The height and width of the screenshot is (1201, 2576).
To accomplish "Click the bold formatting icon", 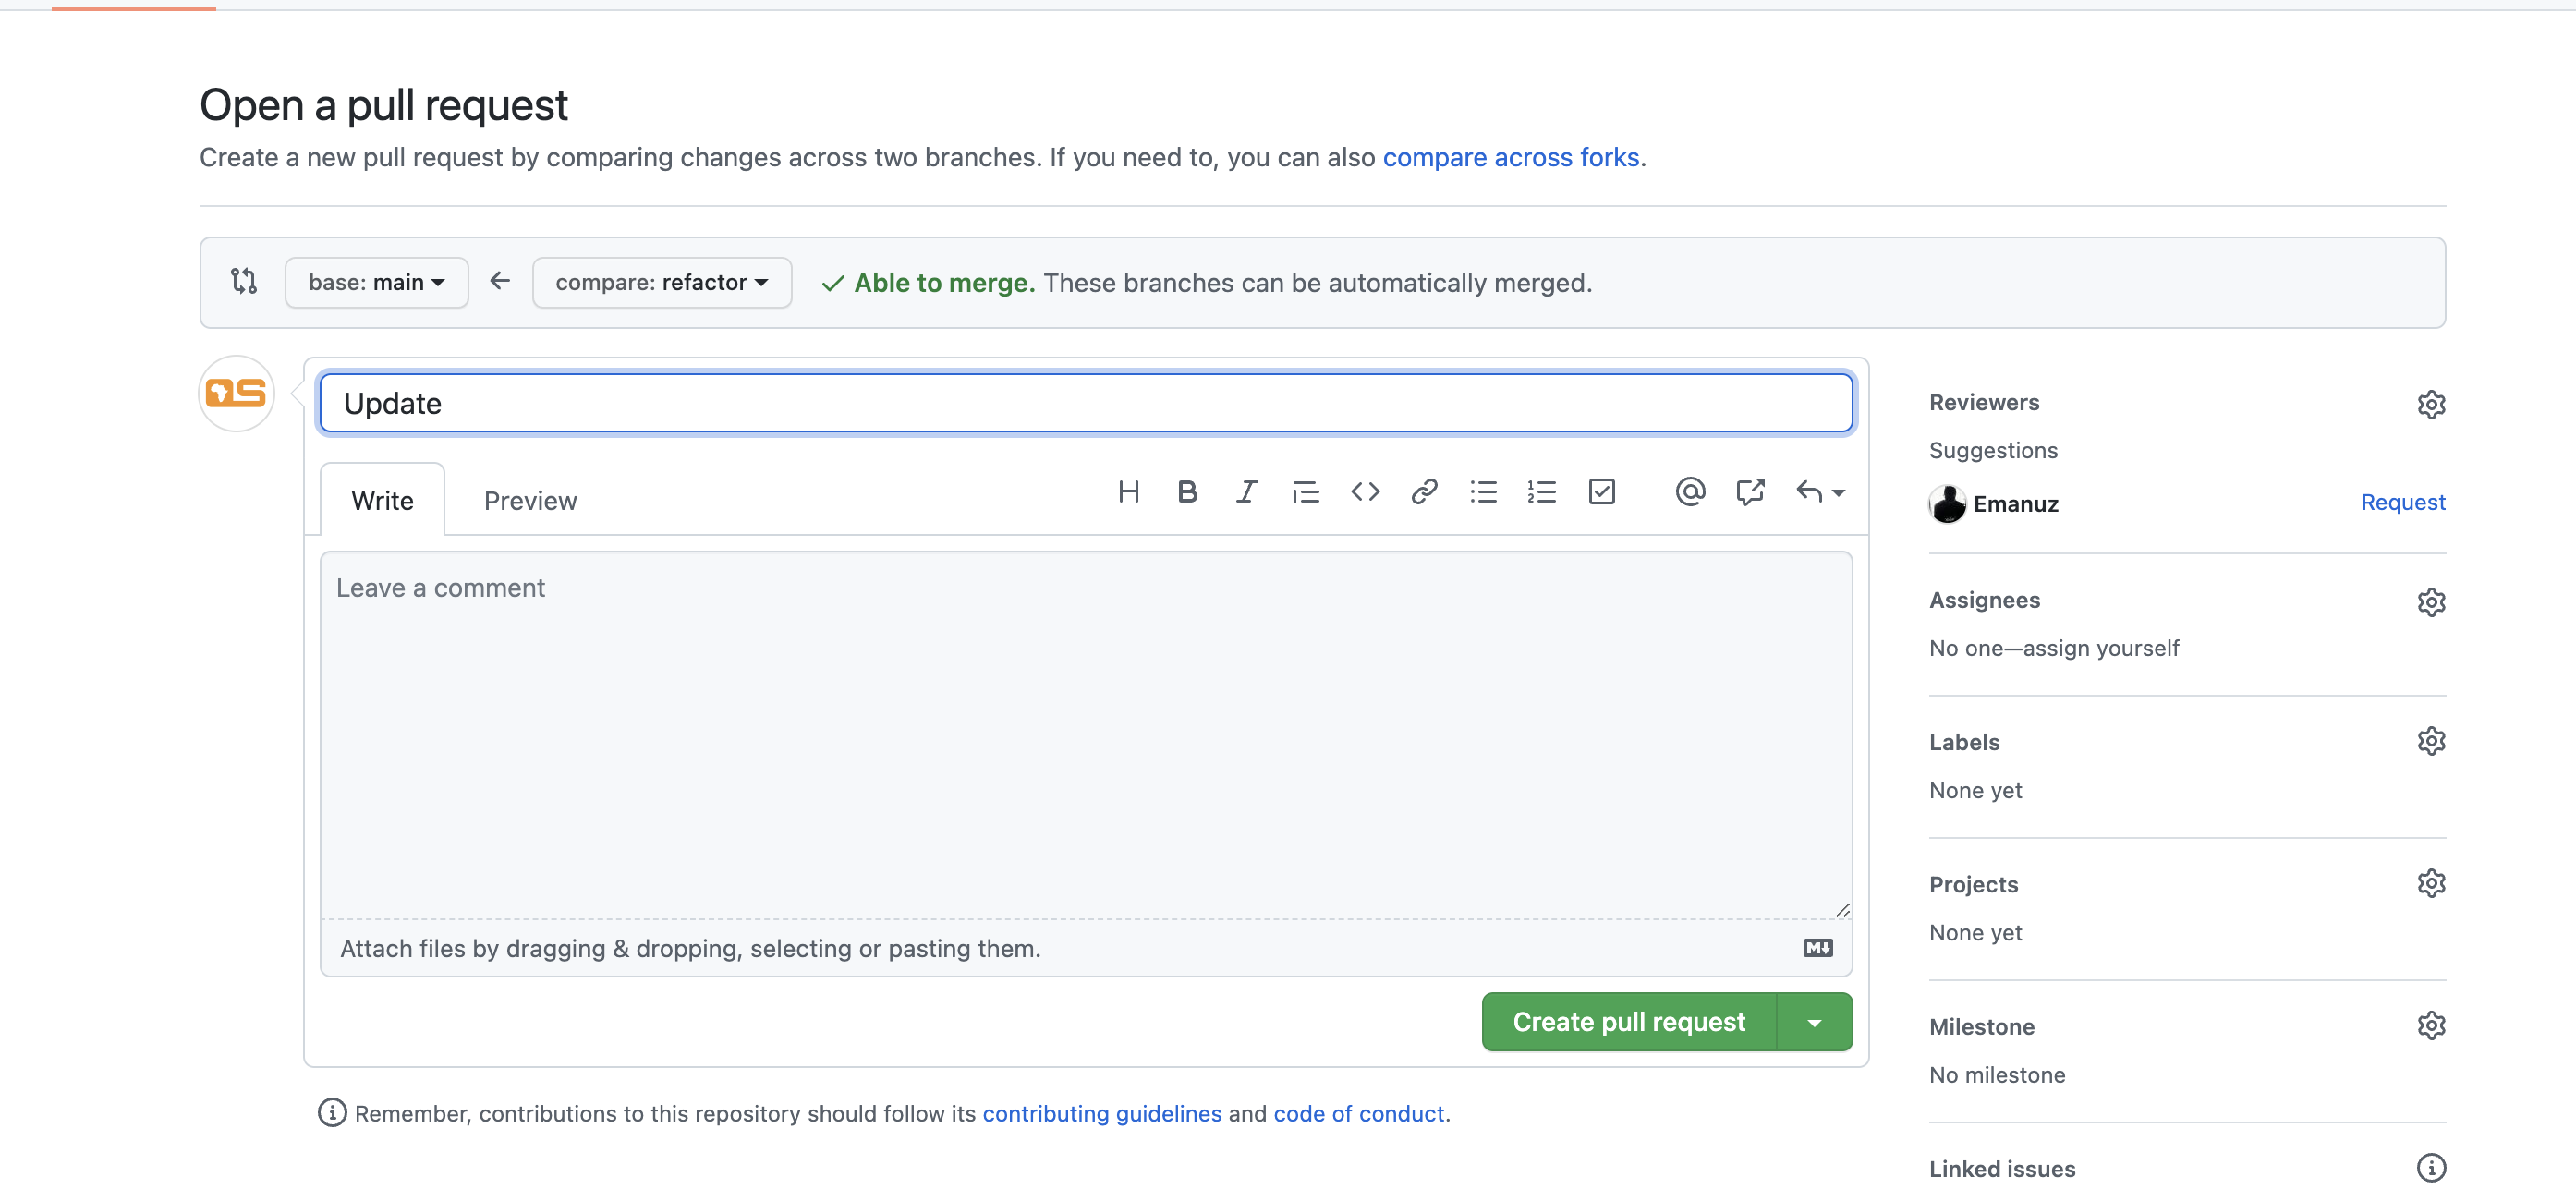I will [1186, 490].
